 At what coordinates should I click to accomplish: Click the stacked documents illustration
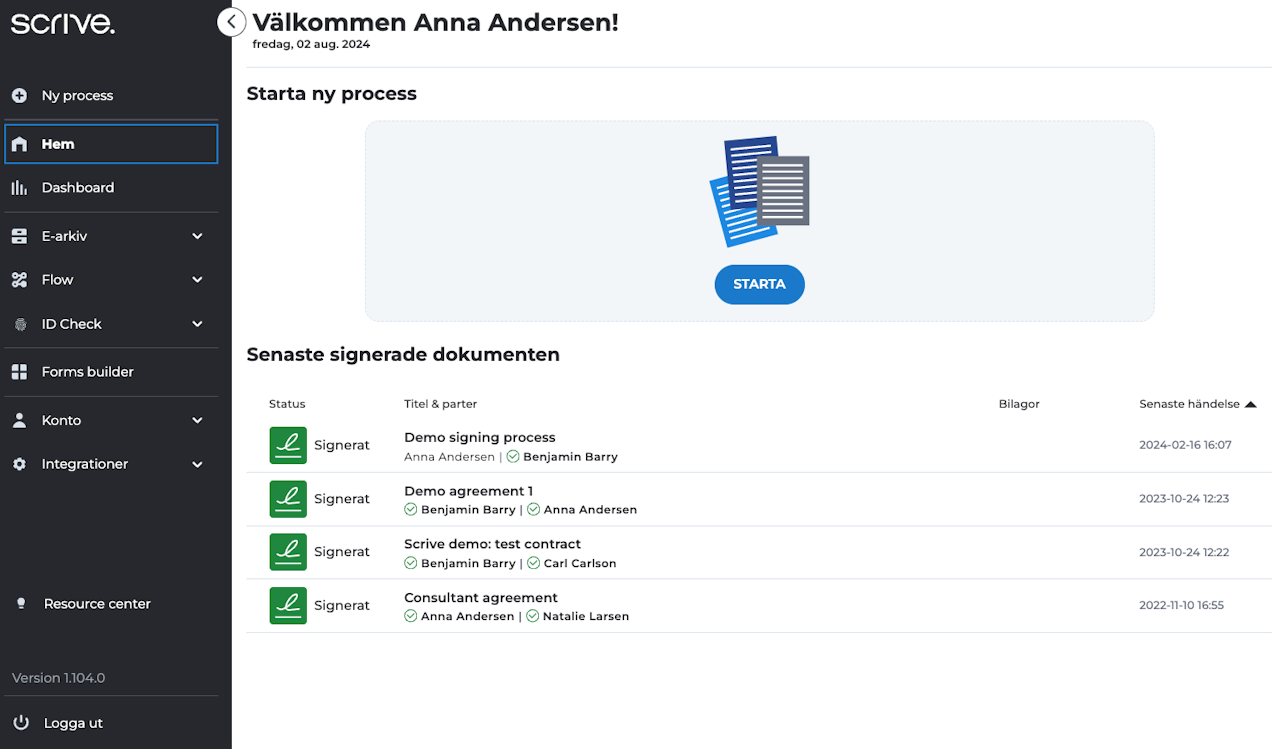(760, 191)
